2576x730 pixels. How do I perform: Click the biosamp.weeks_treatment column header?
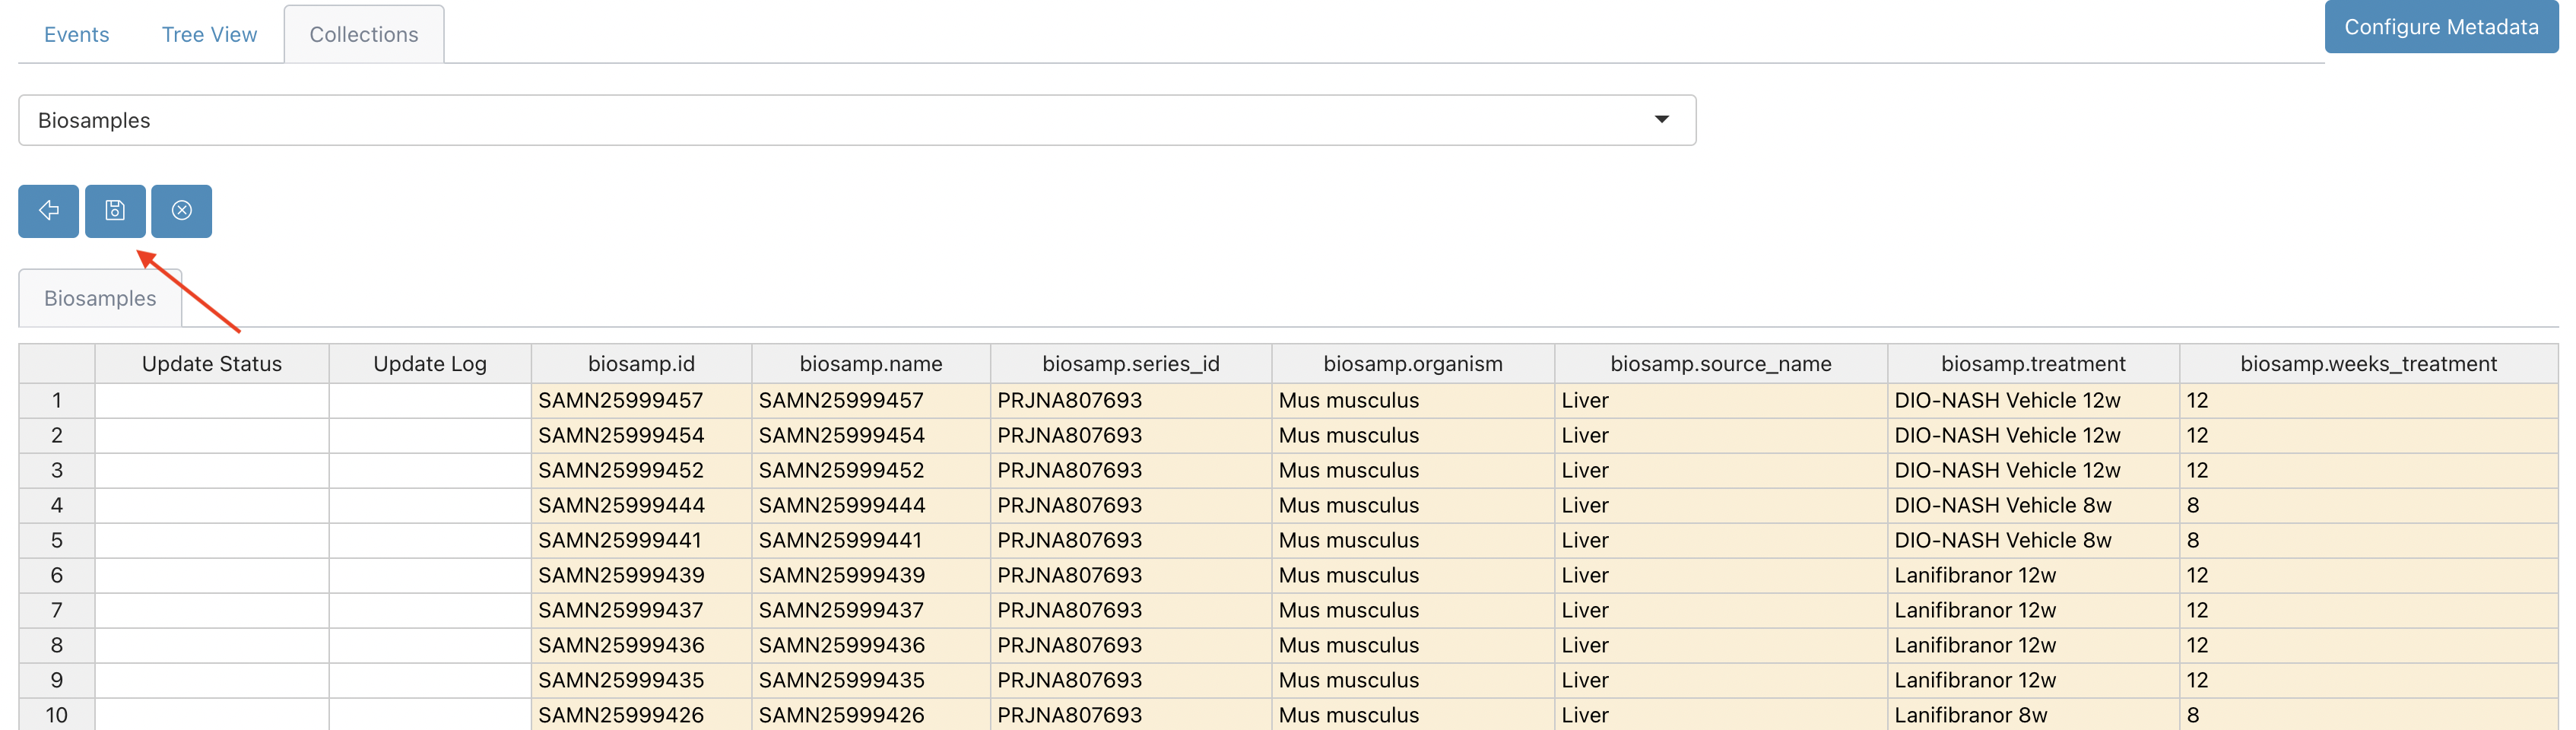(2368, 364)
